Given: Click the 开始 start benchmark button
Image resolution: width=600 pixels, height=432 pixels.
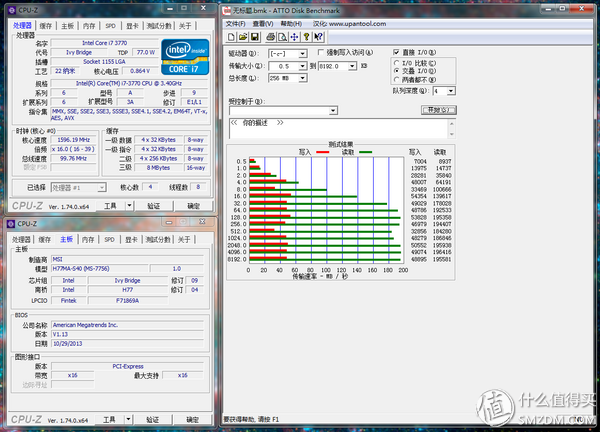Looking at the screenshot, I should (439, 110).
